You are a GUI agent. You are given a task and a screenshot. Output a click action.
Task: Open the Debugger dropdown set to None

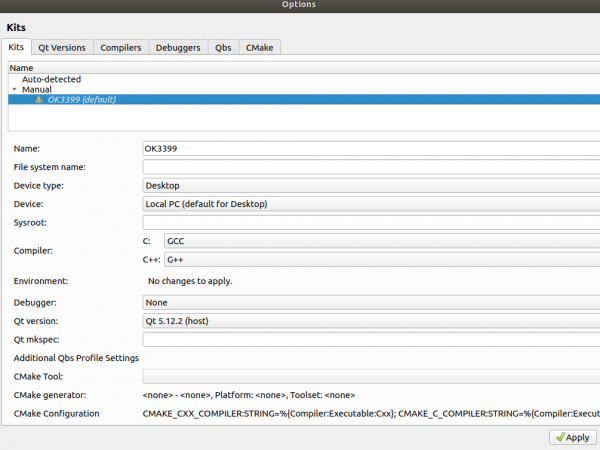click(370, 302)
